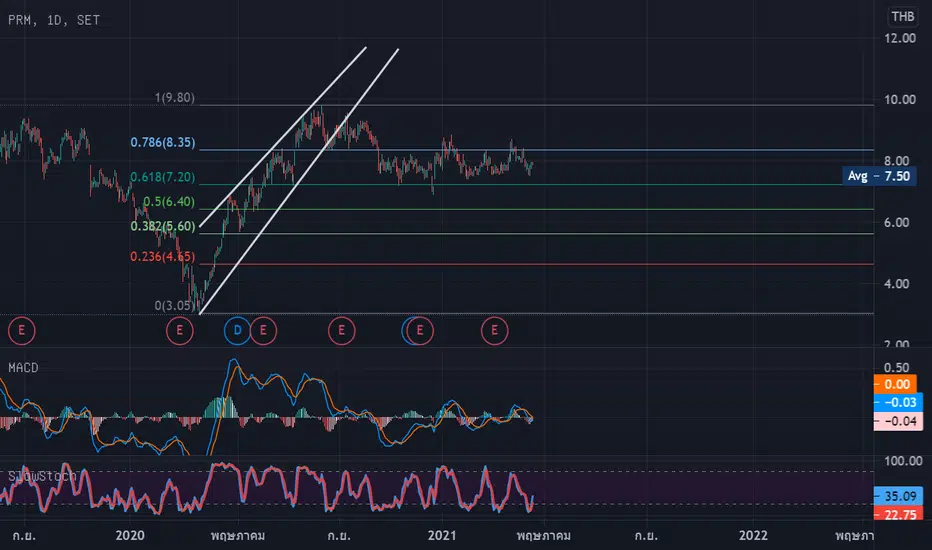Click the 4.00 price axis label
932x550 pixels.
pos(896,284)
